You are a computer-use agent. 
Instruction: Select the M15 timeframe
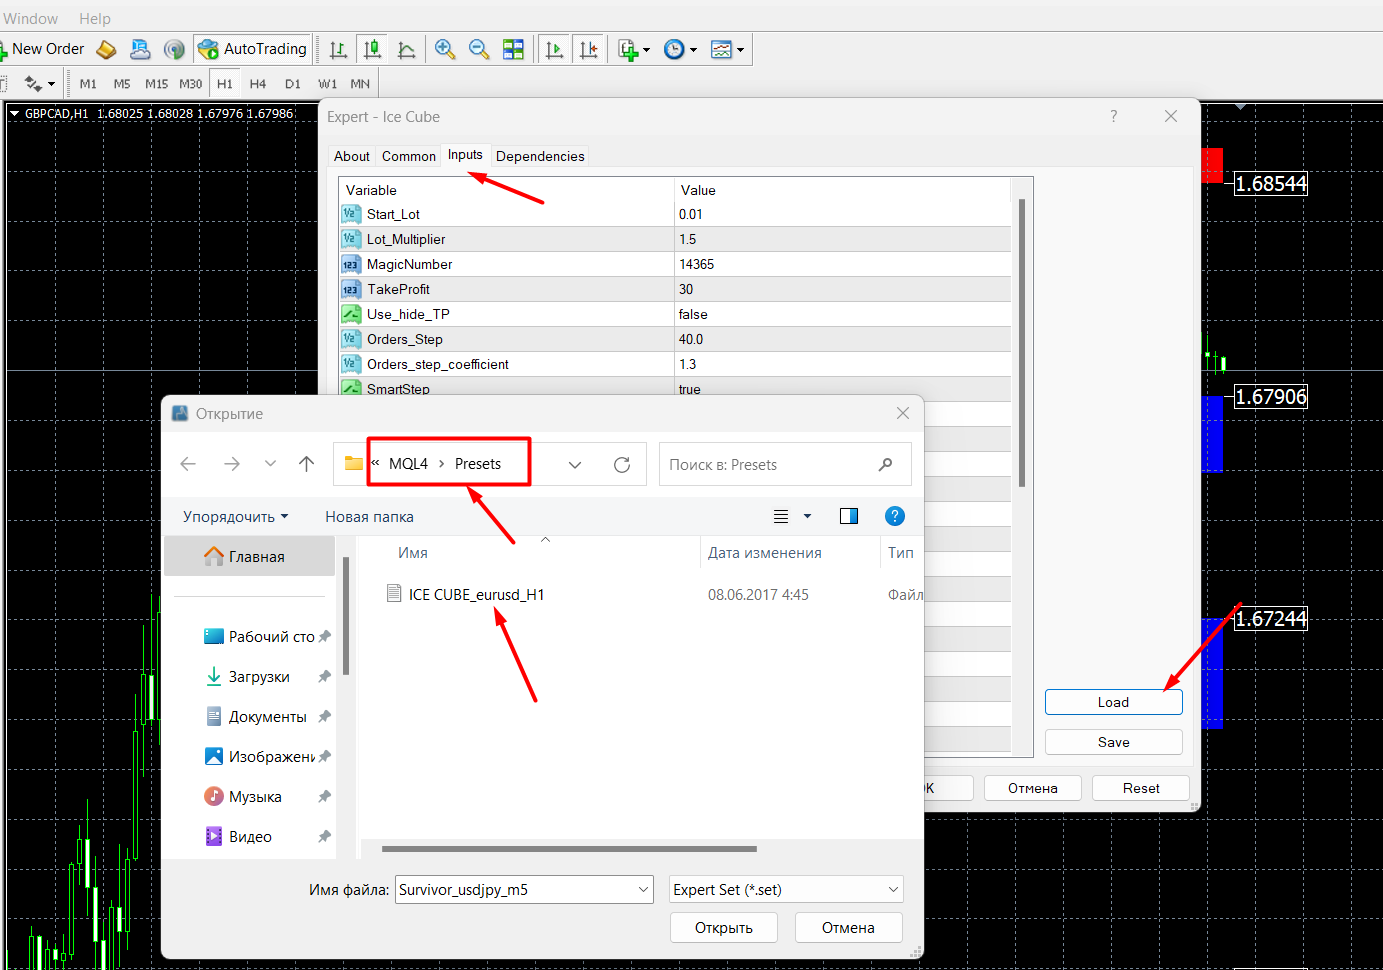click(156, 84)
